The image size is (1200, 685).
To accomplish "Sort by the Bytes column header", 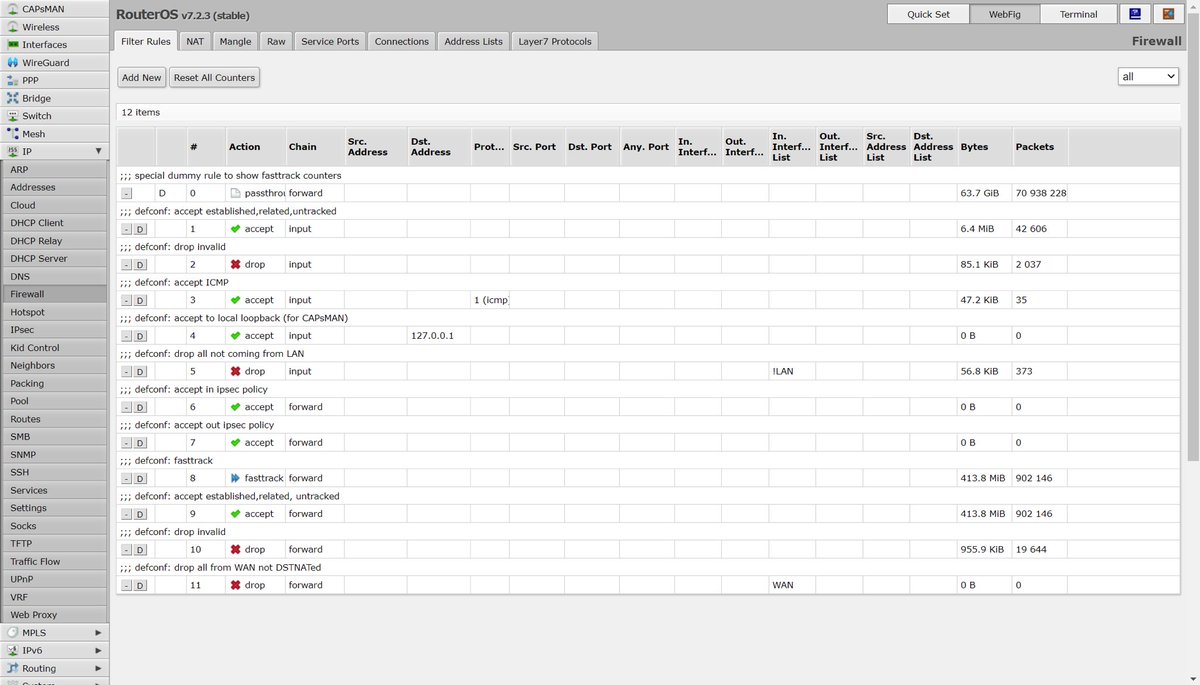I will pos(985,147).
